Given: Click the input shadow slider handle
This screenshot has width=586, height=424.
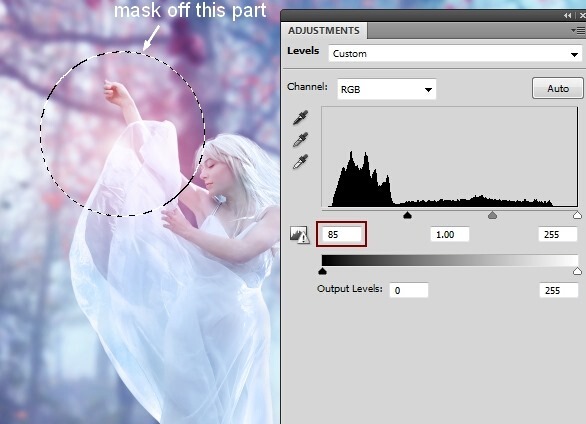Looking at the screenshot, I should tap(407, 215).
